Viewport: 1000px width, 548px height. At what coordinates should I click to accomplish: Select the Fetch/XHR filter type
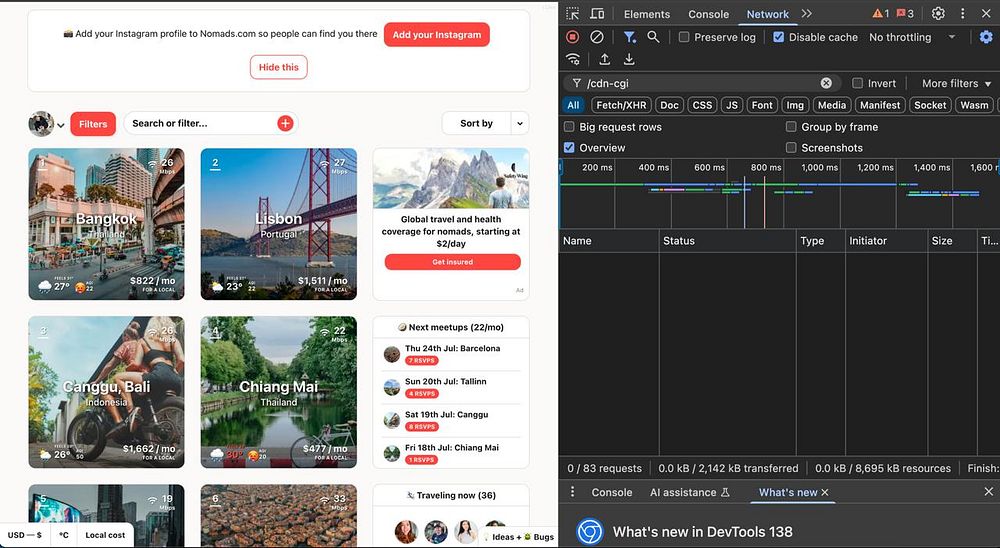pos(621,105)
